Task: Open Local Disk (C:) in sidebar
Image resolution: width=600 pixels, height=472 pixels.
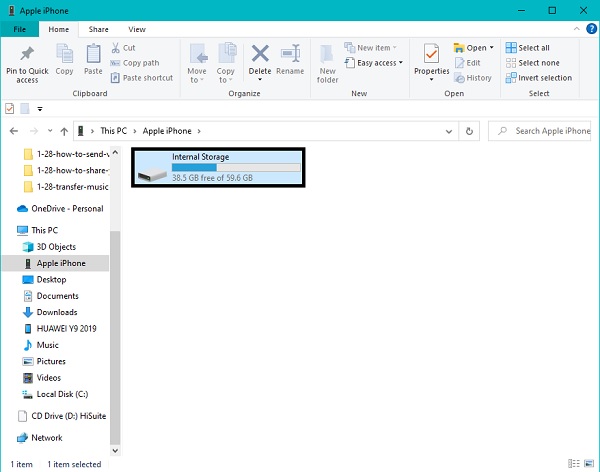Action: pyautogui.click(x=55, y=394)
